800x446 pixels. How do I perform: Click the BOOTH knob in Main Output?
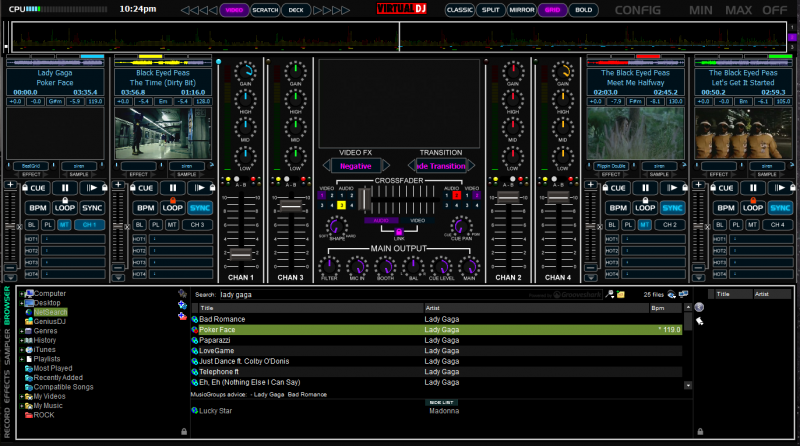(385, 266)
